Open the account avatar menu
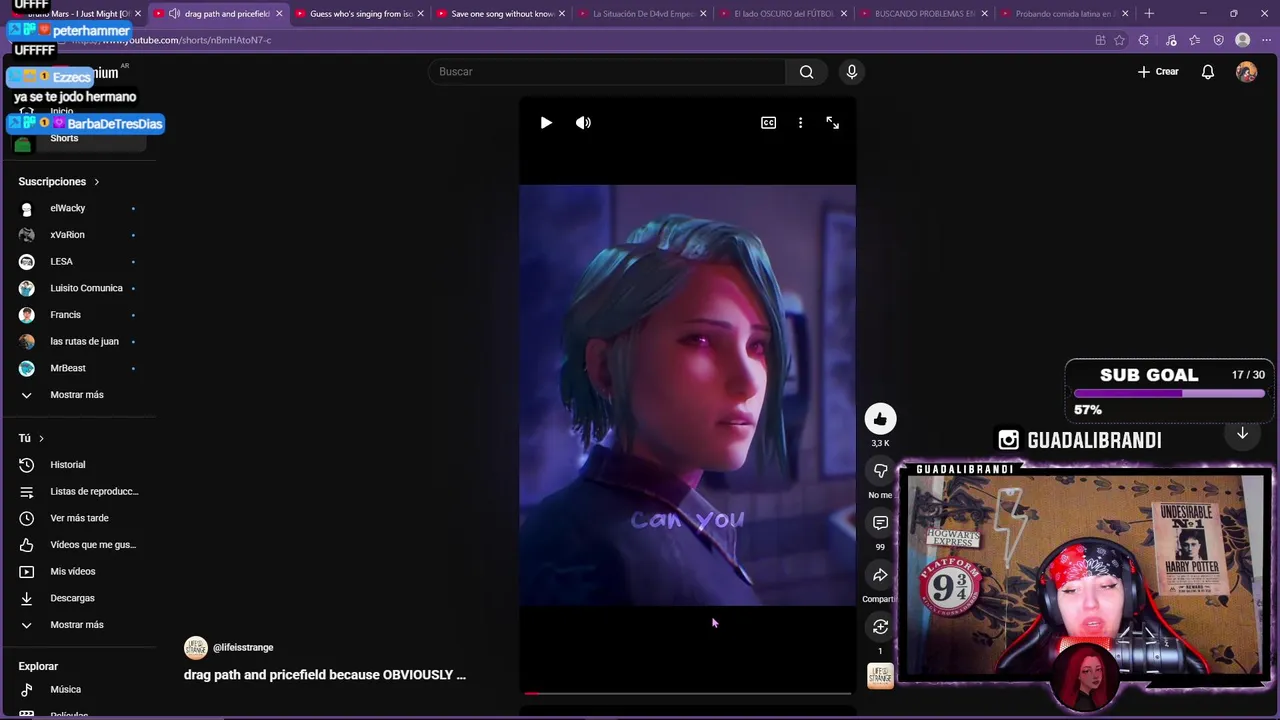 (x=1246, y=72)
